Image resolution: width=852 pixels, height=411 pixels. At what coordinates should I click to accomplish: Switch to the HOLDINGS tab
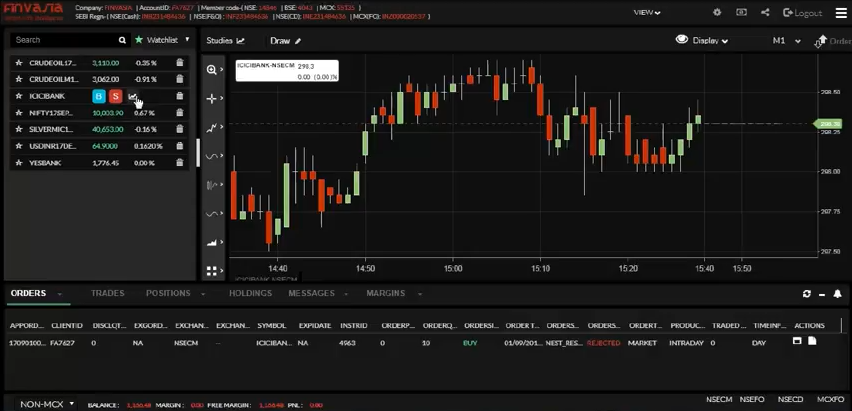point(250,293)
